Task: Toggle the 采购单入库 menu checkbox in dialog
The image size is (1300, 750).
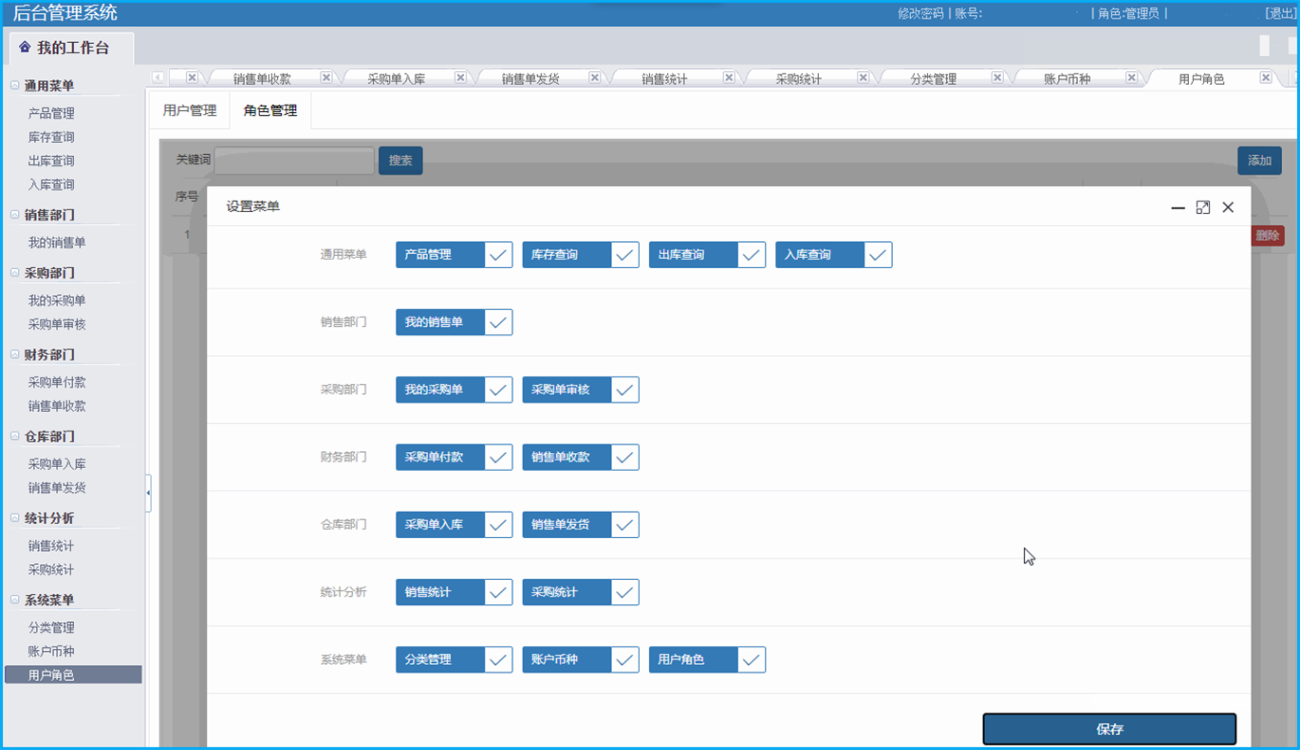Action: (499, 525)
